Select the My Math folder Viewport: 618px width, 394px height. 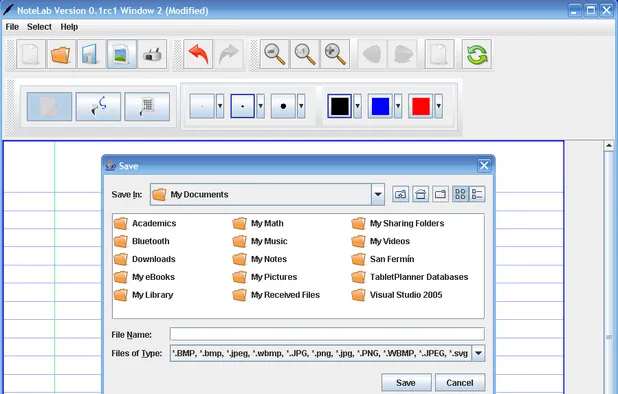(258, 223)
